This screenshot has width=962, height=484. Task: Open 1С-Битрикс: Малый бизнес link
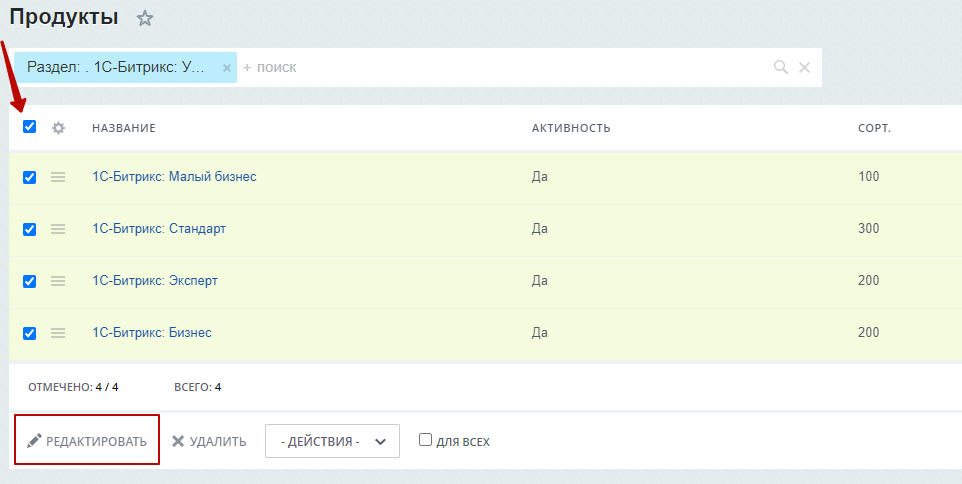pos(174,177)
